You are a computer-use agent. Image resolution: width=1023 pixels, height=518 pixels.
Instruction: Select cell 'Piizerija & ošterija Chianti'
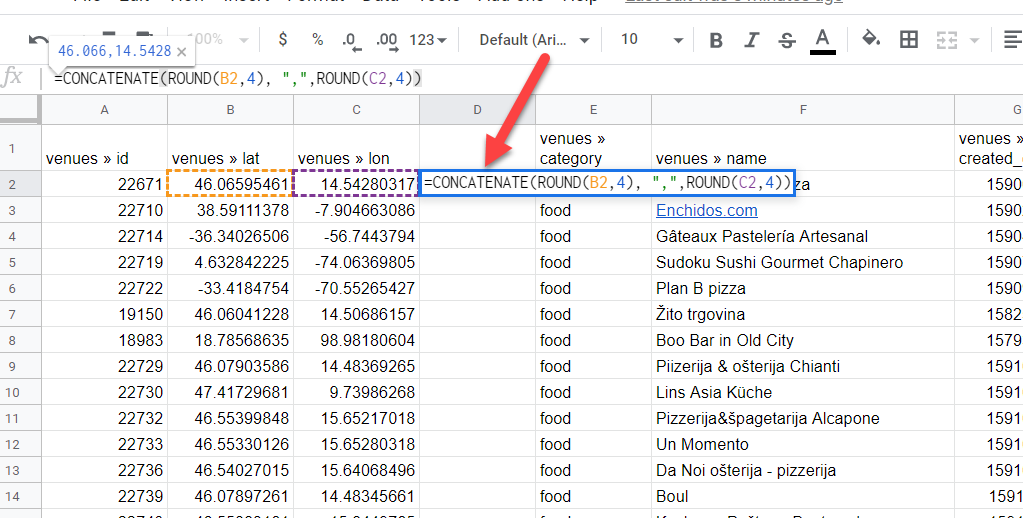[802, 366]
